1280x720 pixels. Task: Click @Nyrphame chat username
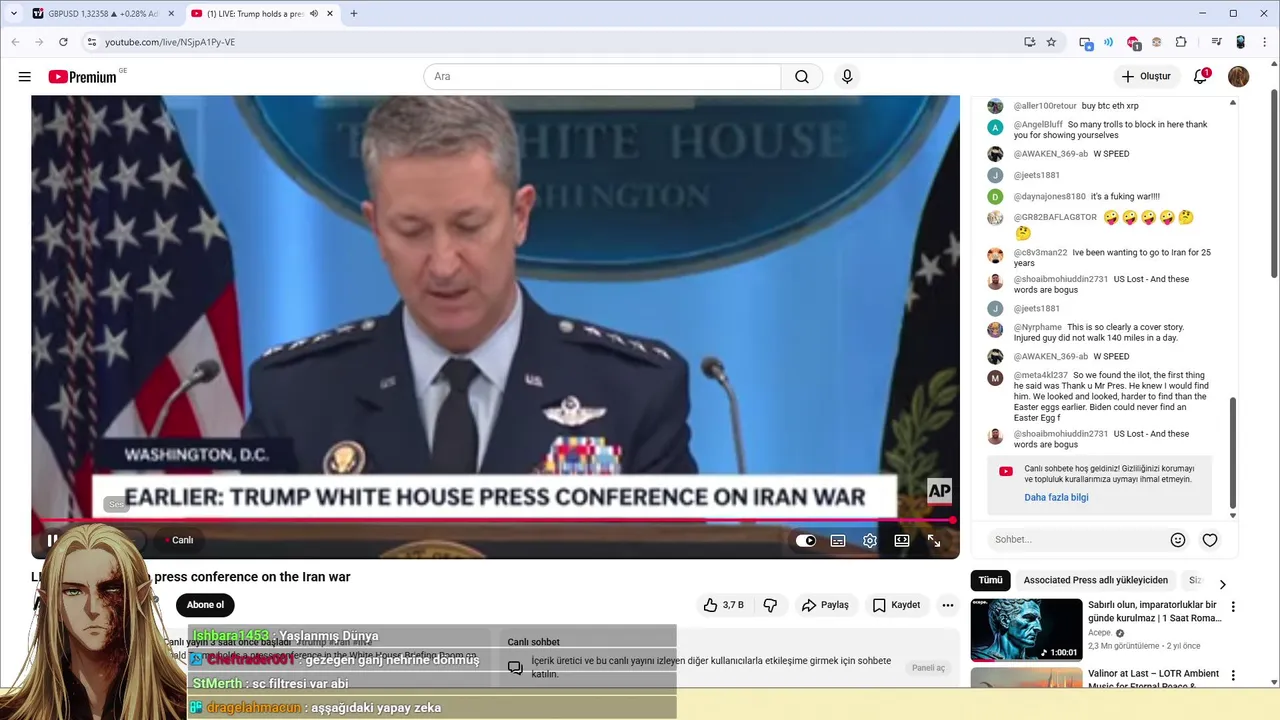click(1037, 328)
